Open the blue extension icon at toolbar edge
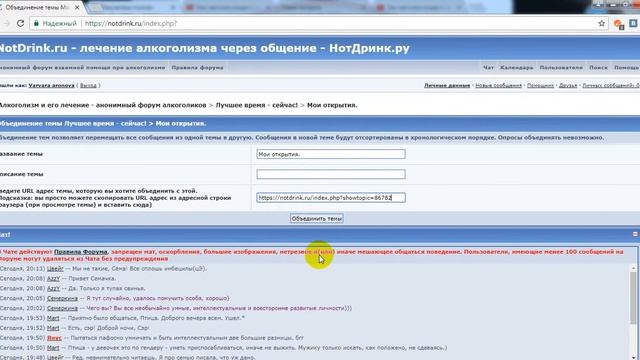 click(x=634, y=24)
